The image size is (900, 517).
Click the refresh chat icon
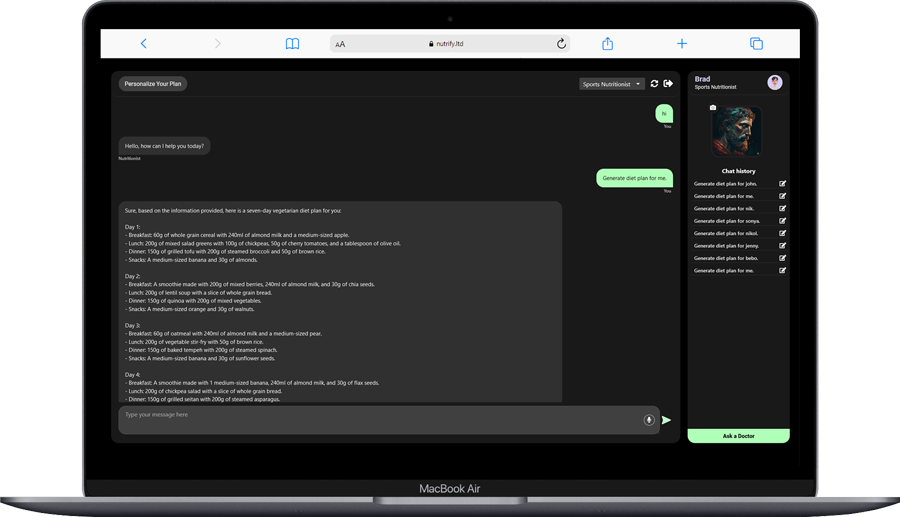[654, 84]
